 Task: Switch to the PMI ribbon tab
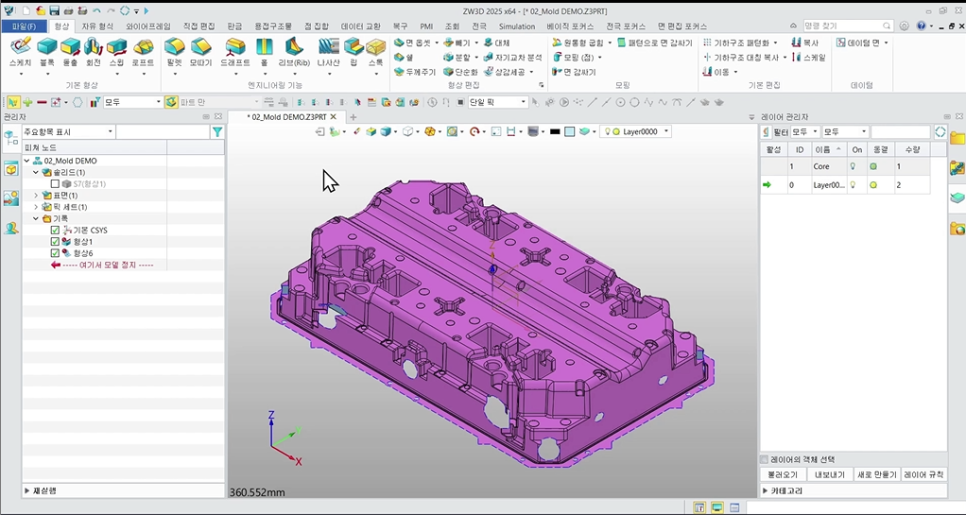426,26
